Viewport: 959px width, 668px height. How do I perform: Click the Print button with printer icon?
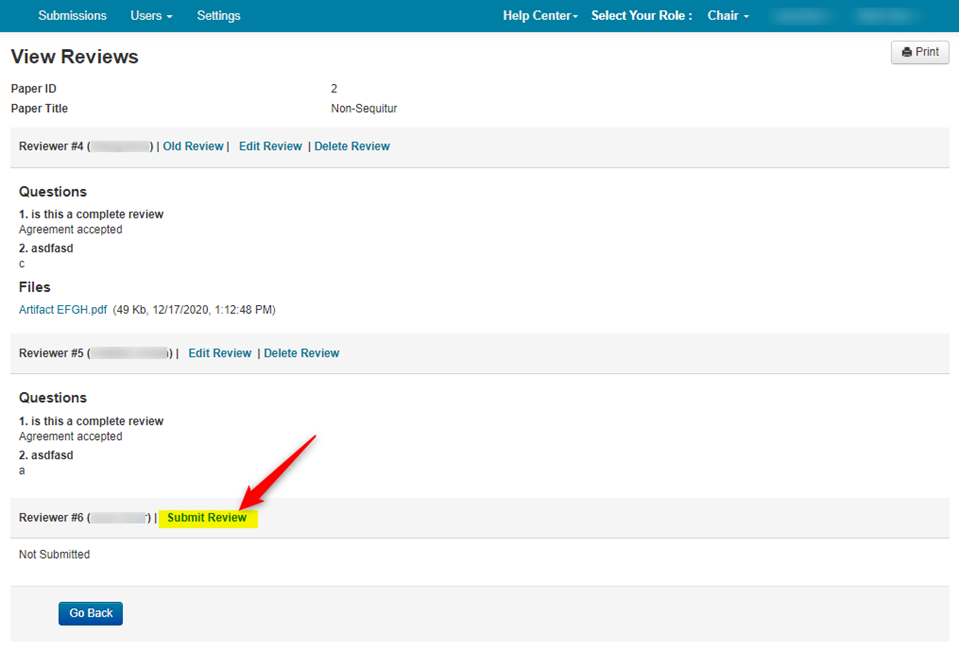919,52
